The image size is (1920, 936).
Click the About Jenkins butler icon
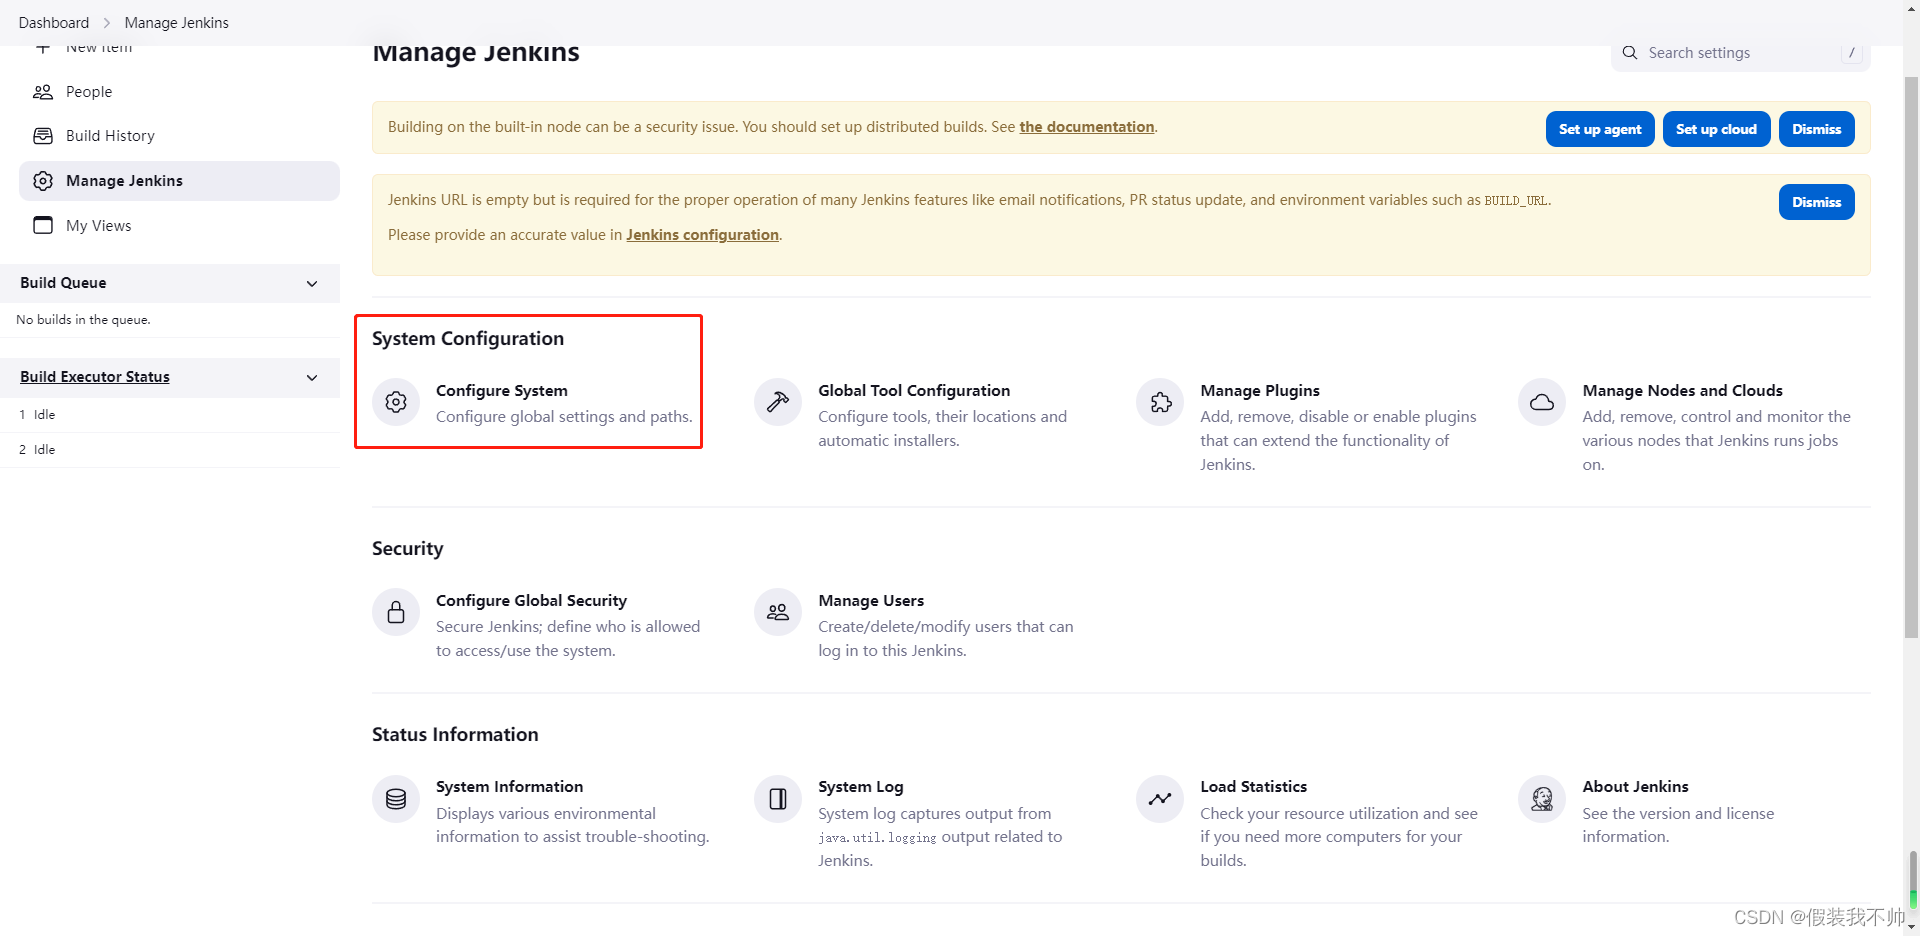(1542, 799)
